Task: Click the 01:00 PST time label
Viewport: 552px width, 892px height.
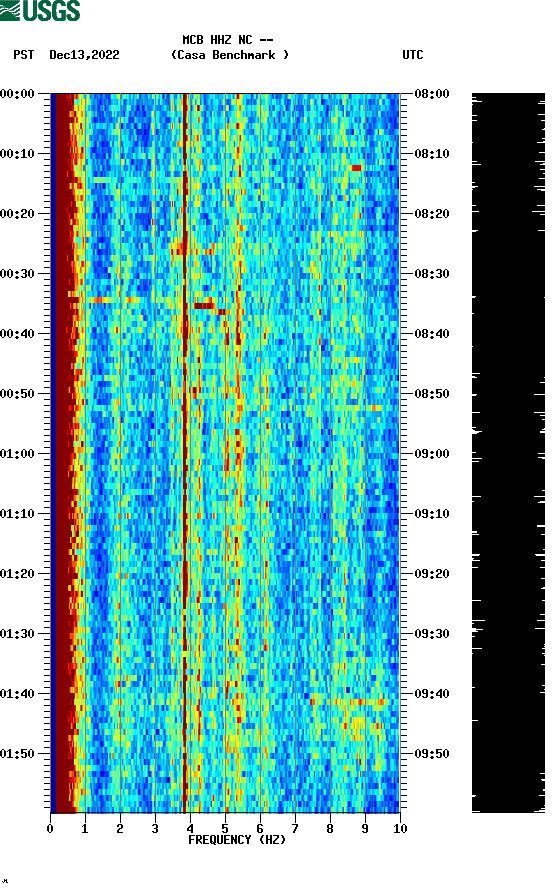Action: click(x=17, y=453)
